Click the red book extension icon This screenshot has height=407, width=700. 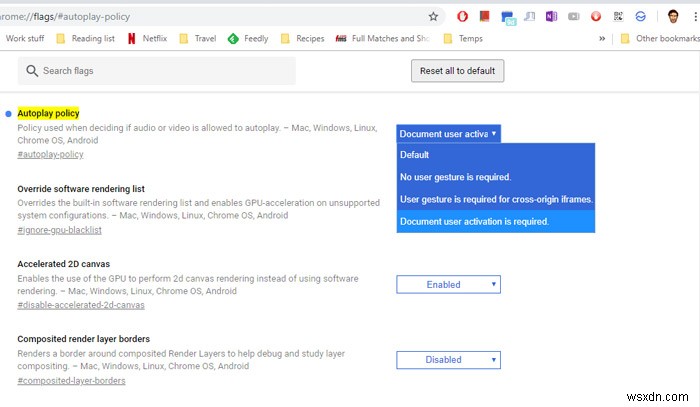(484, 17)
